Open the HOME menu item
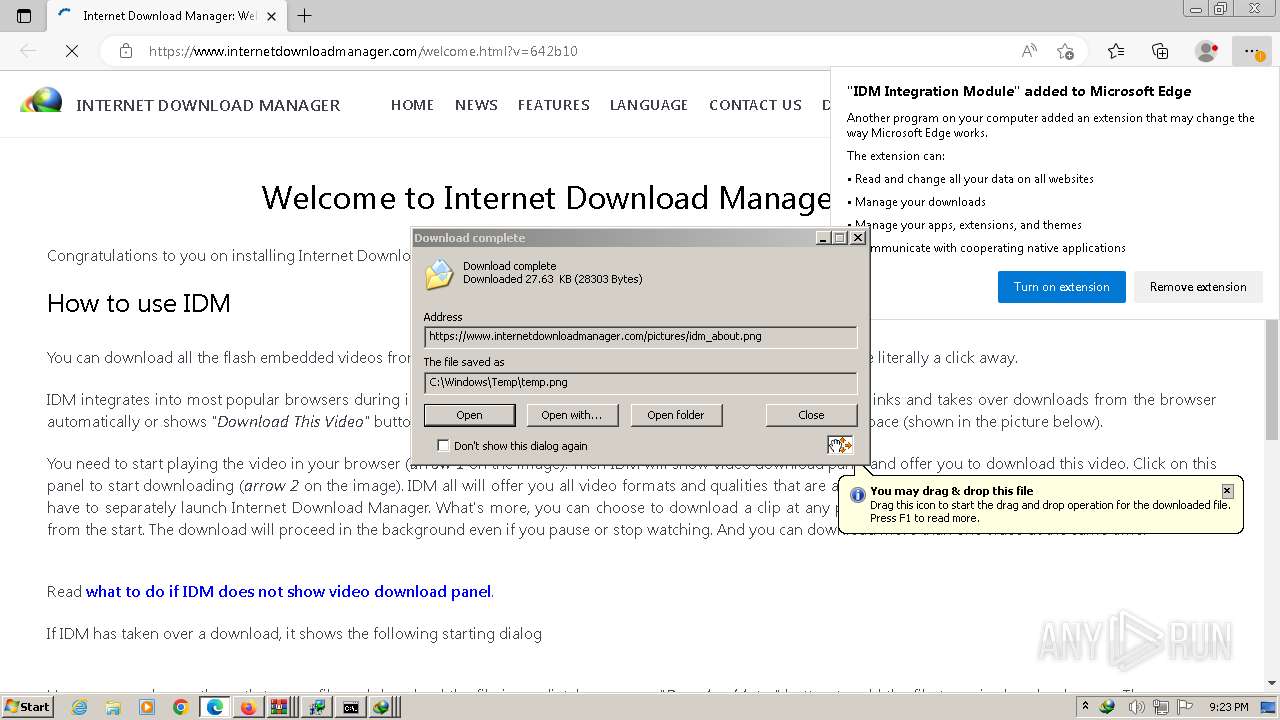The image size is (1280, 720). tap(412, 105)
